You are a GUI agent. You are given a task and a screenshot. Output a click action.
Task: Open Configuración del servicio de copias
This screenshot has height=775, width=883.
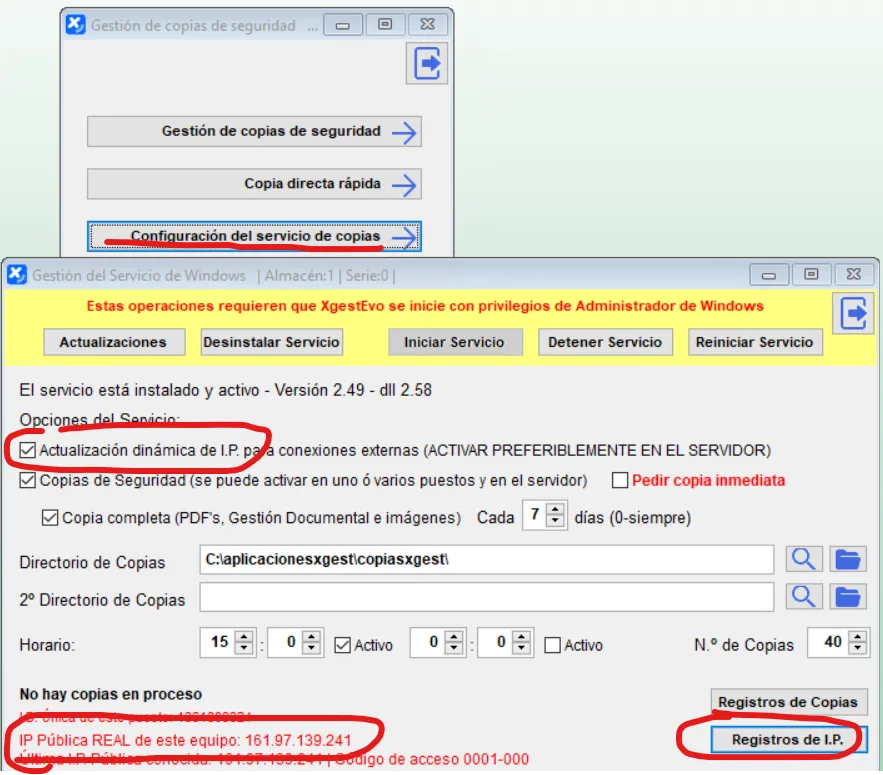(253, 236)
